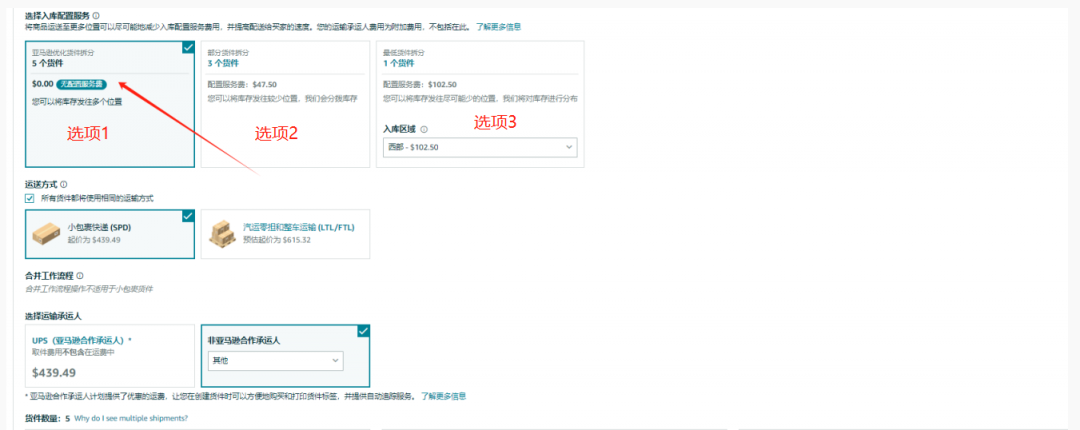The width and height of the screenshot is (1080, 430).
Task: Click the 合并工作流程操作不适用于小包裹货件 note
Action: [x=89, y=289]
